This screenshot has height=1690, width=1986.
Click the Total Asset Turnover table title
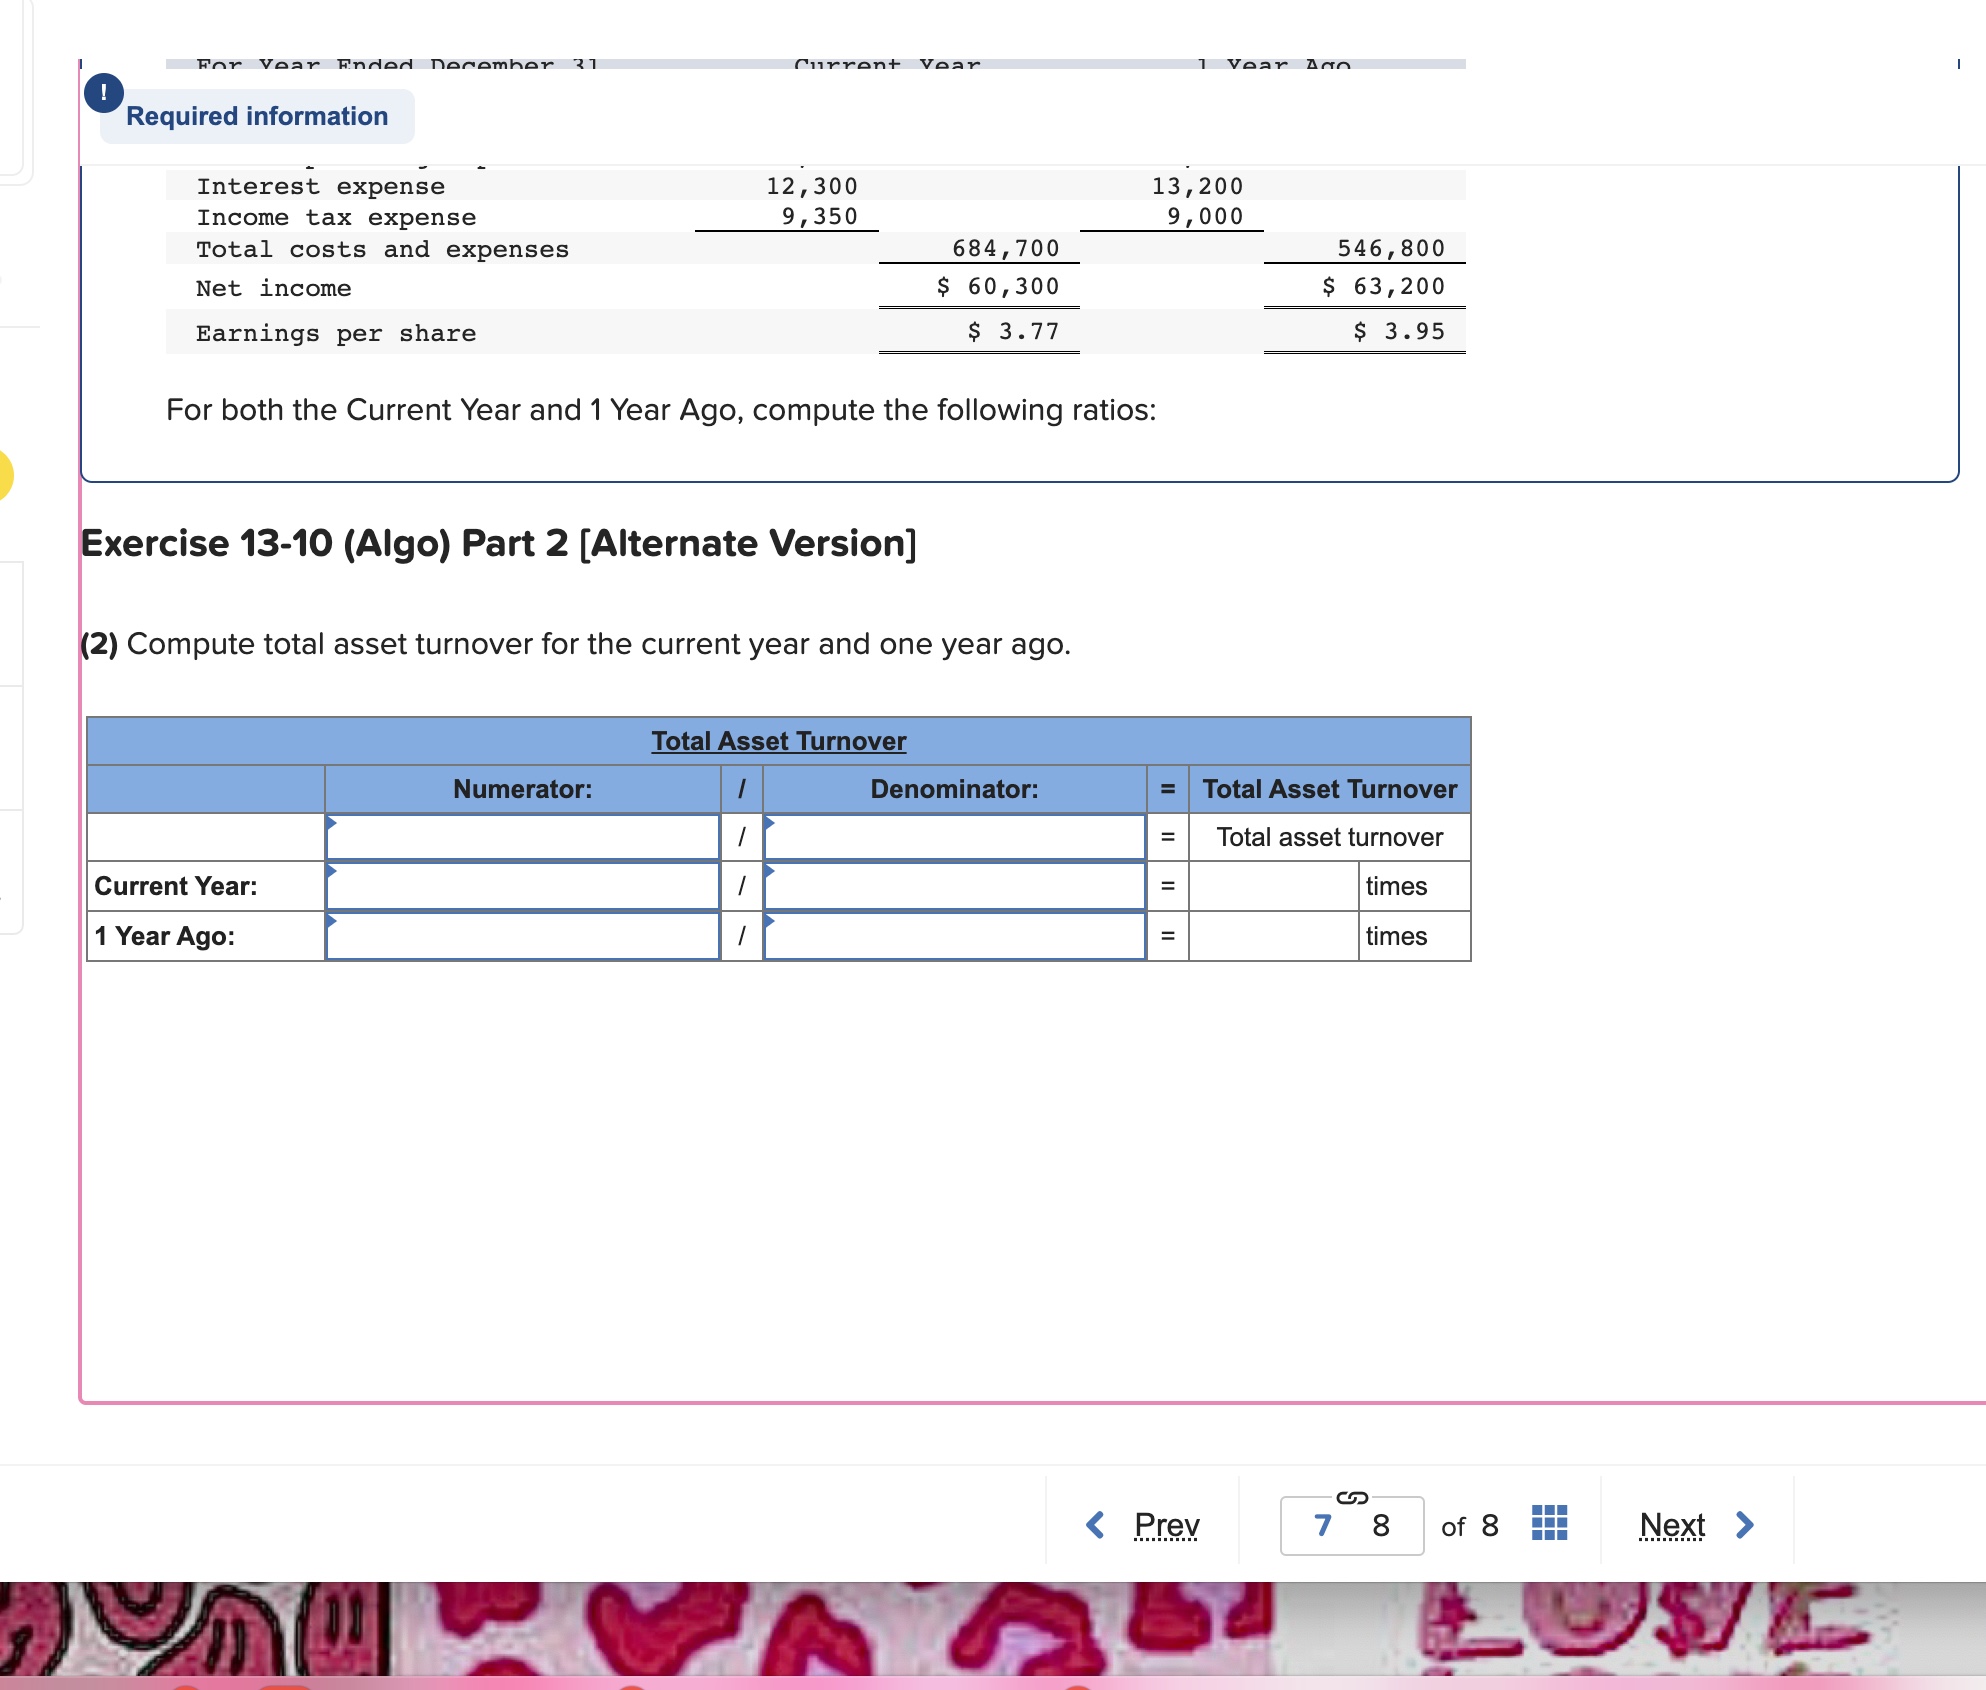778,741
